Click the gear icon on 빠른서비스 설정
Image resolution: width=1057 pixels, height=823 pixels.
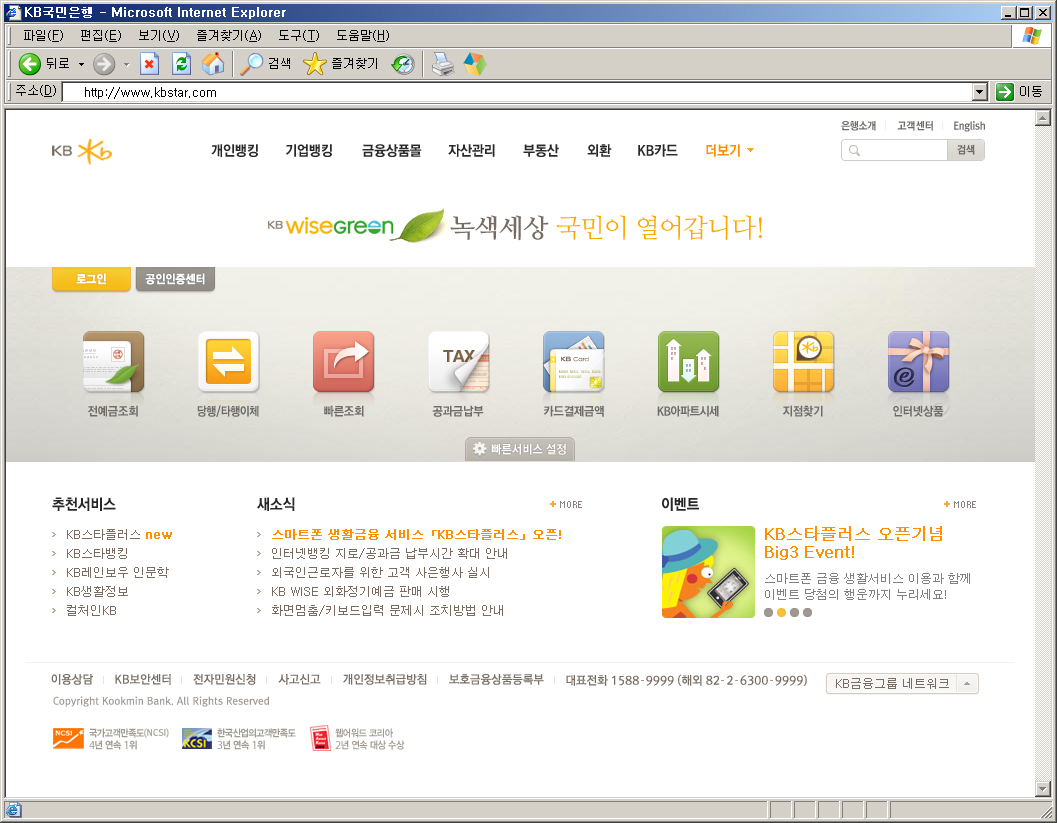point(479,449)
